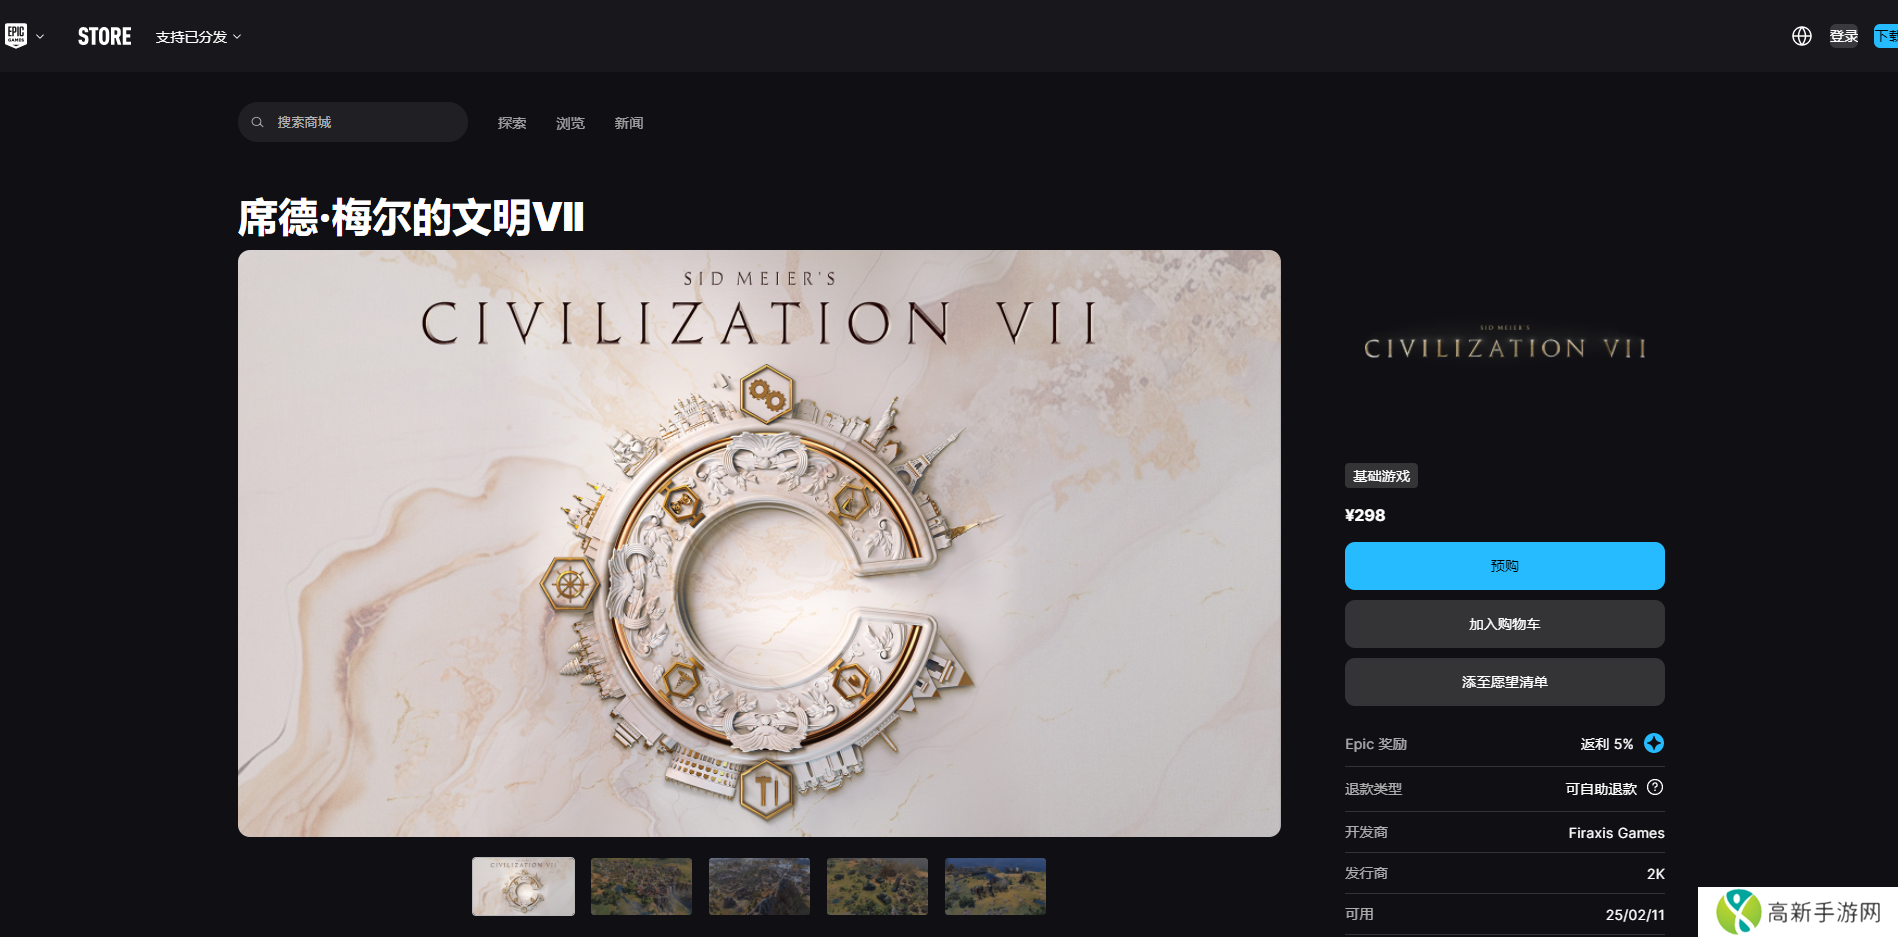Switch to the 浏览 tab
1898x937 pixels.
[570, 123]
